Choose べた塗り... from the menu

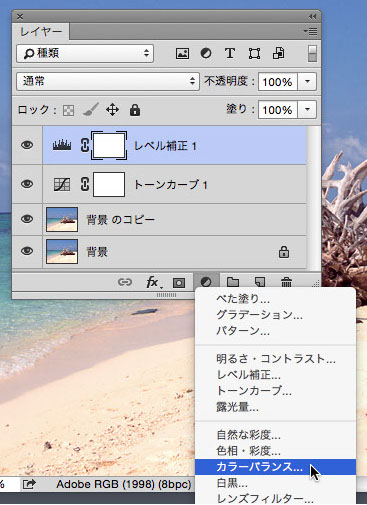(x=275, y=299)
